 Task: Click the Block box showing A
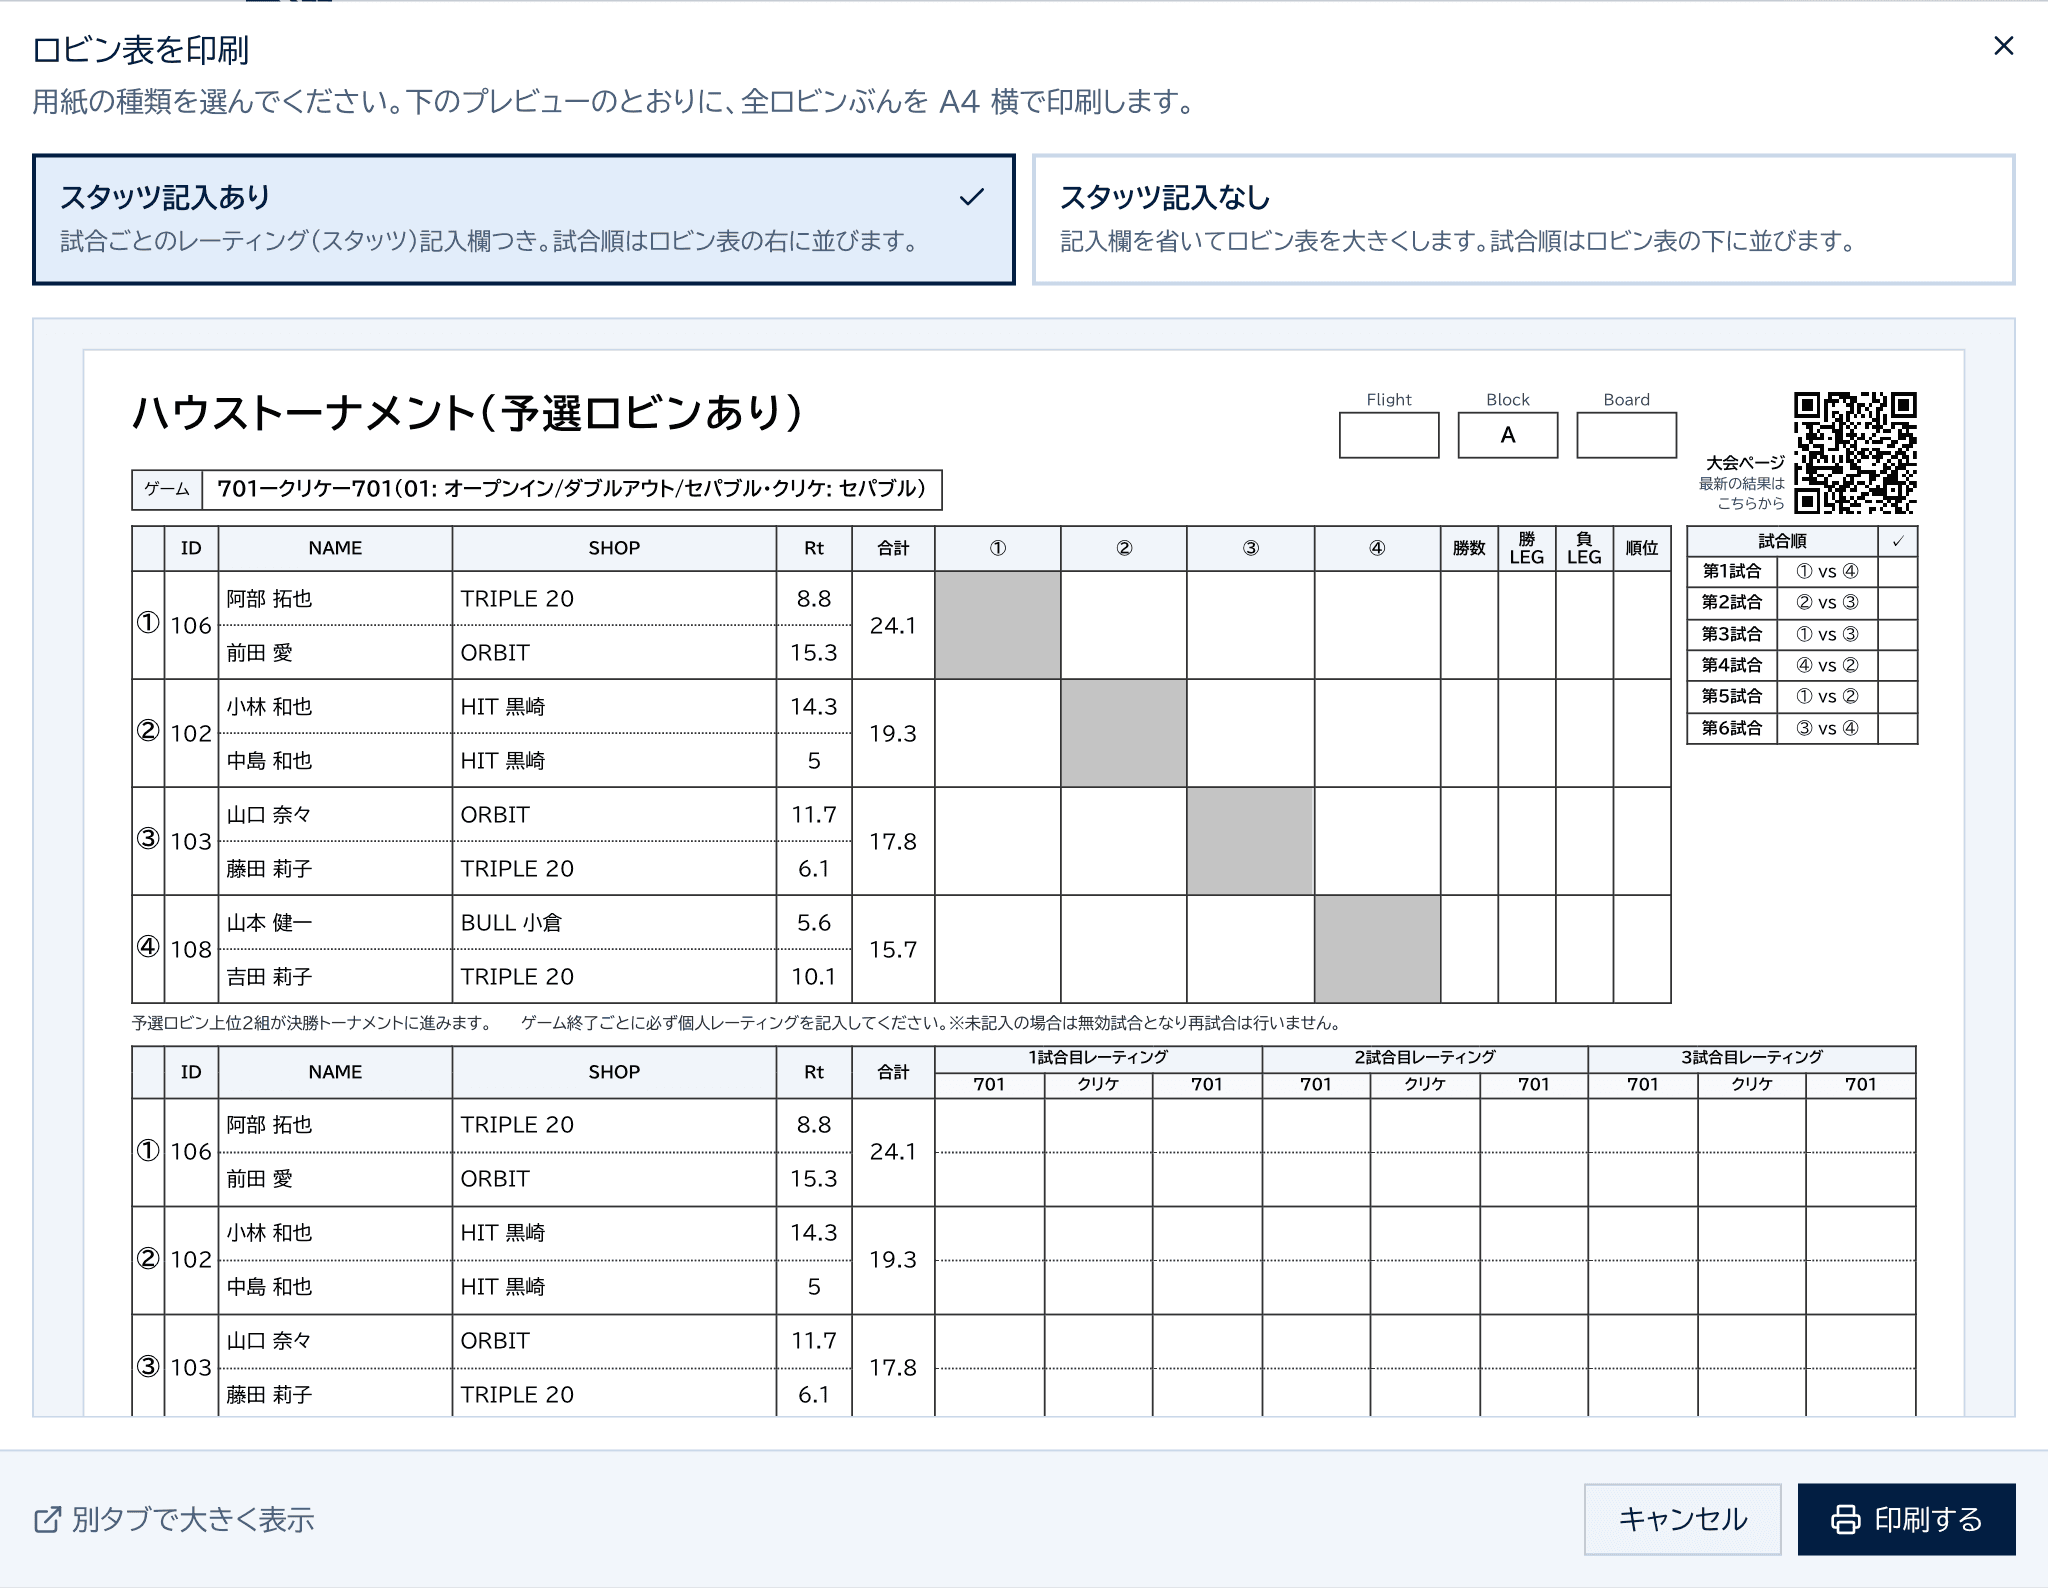click(1507, 435)
